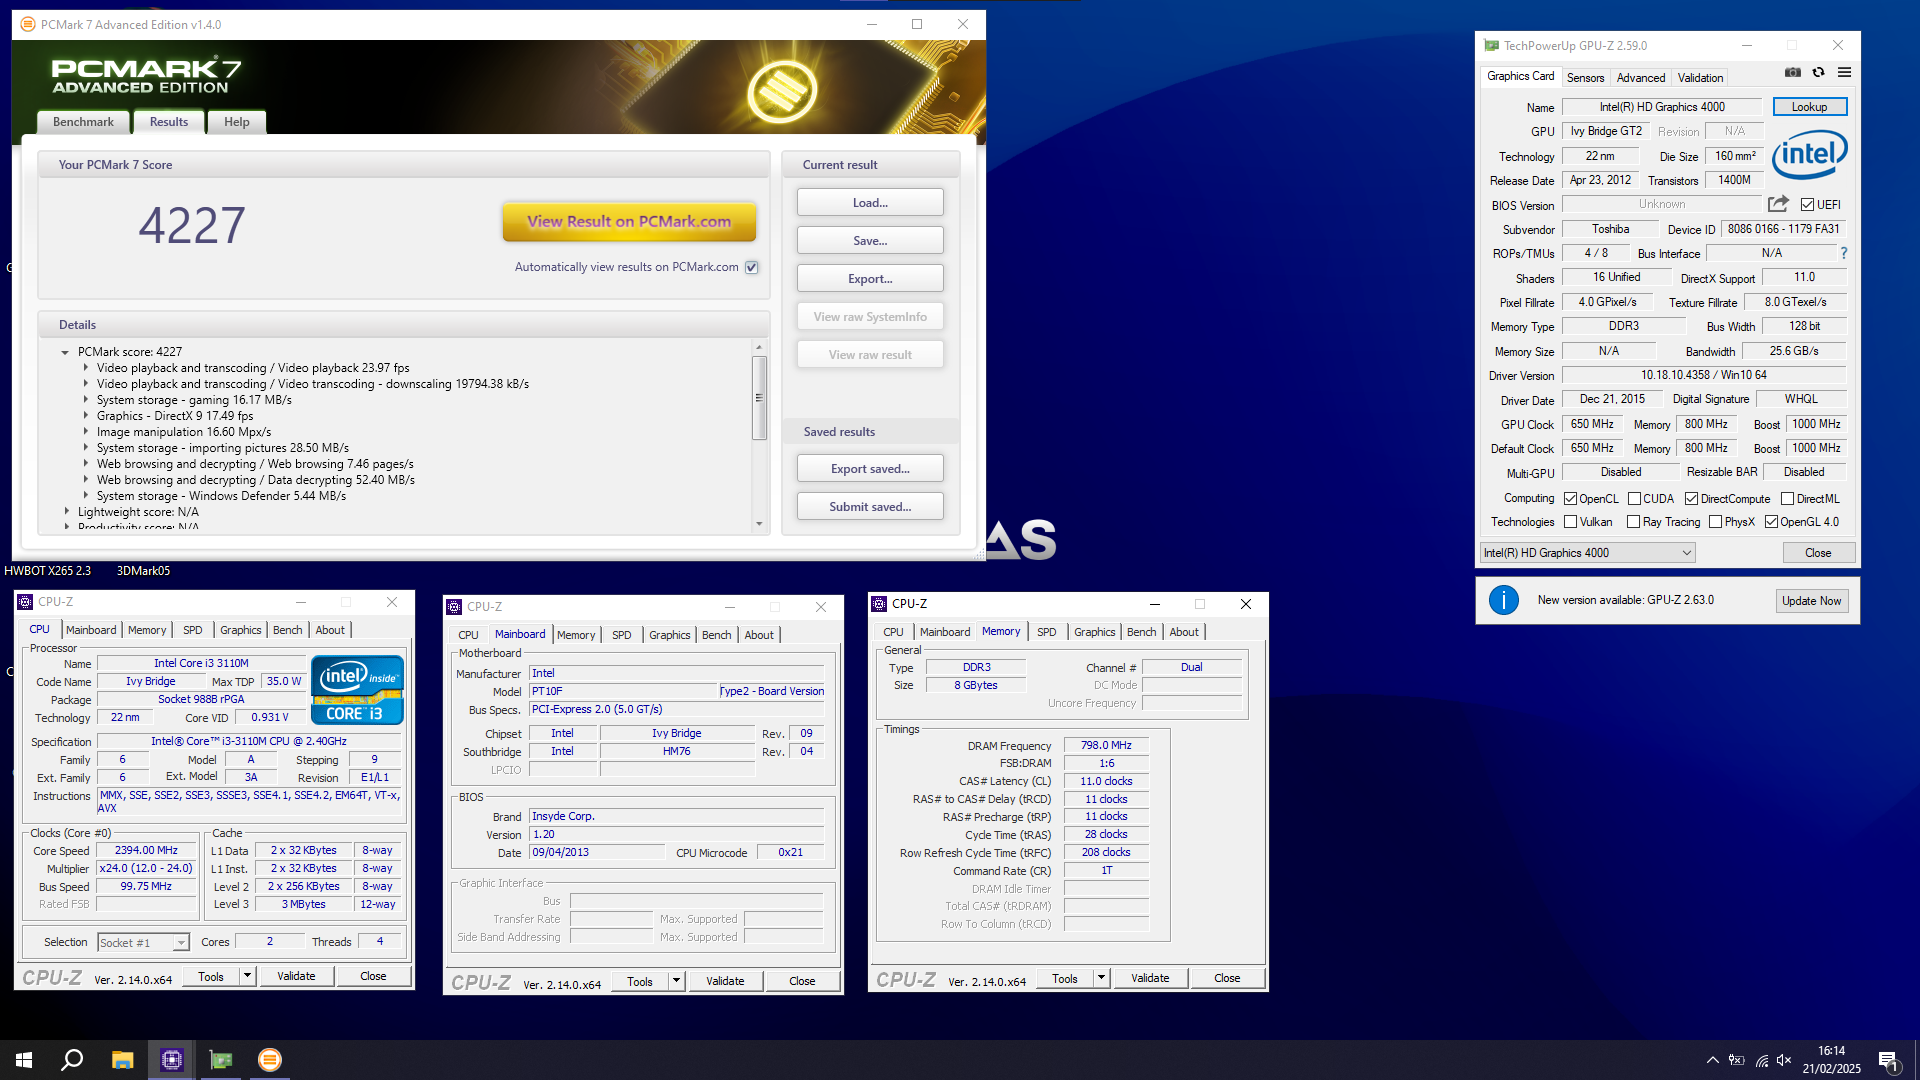
Task: Click the 'PCI-Express 2.0 (5.0 GT/s)' Bus Specs field
Action: 677,710
